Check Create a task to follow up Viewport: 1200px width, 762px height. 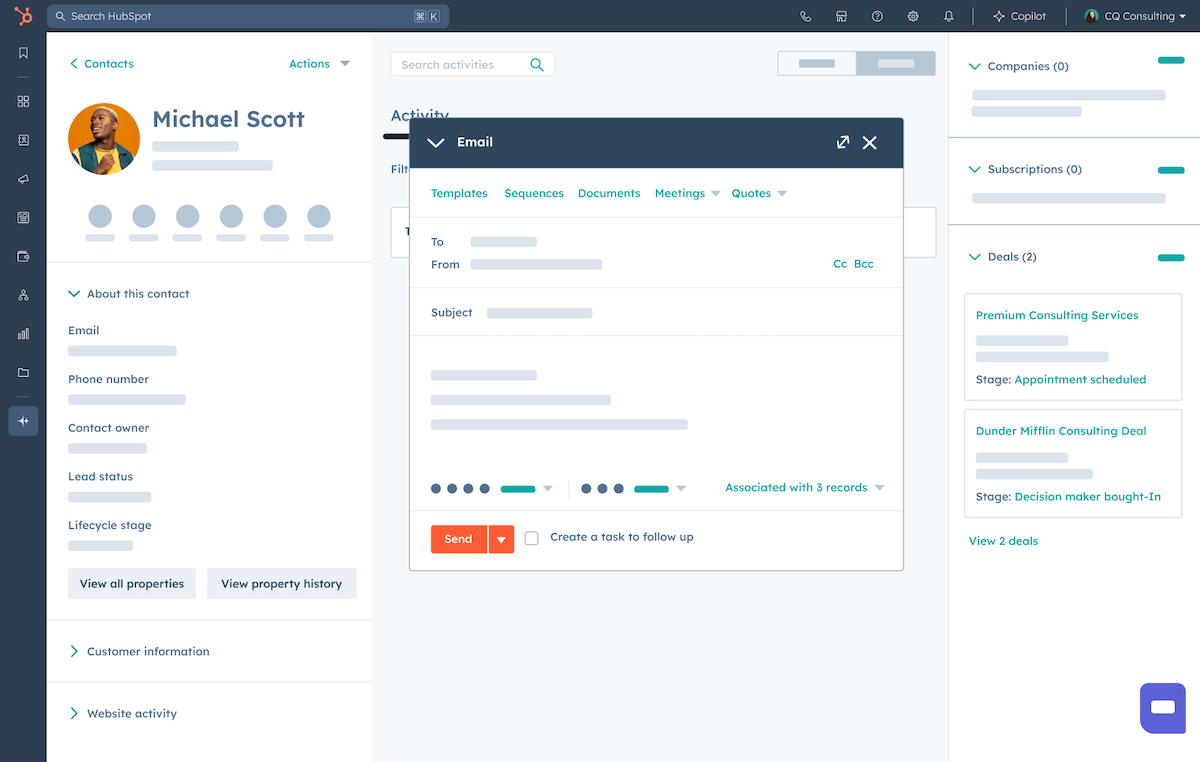pyautogui.click(x=532, y=538)
